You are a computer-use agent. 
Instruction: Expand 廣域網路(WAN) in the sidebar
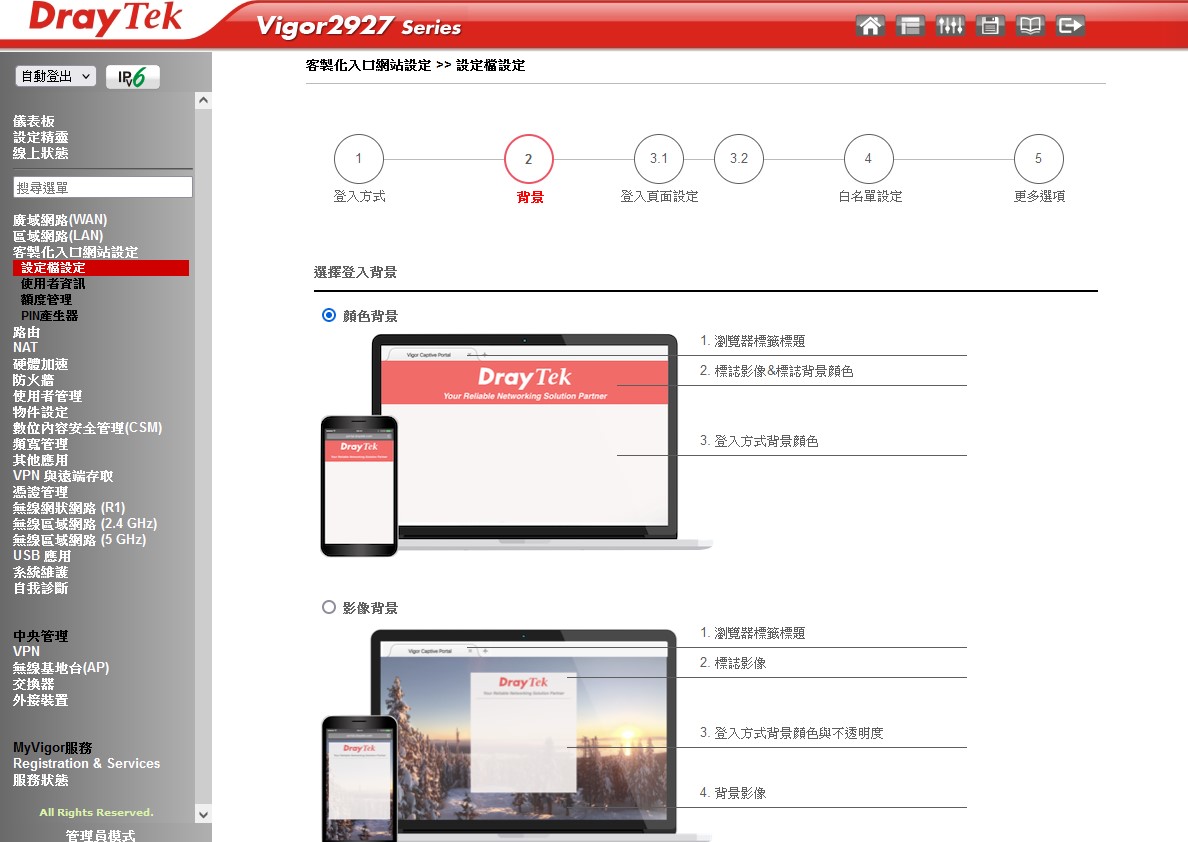(x=60, y=220)
